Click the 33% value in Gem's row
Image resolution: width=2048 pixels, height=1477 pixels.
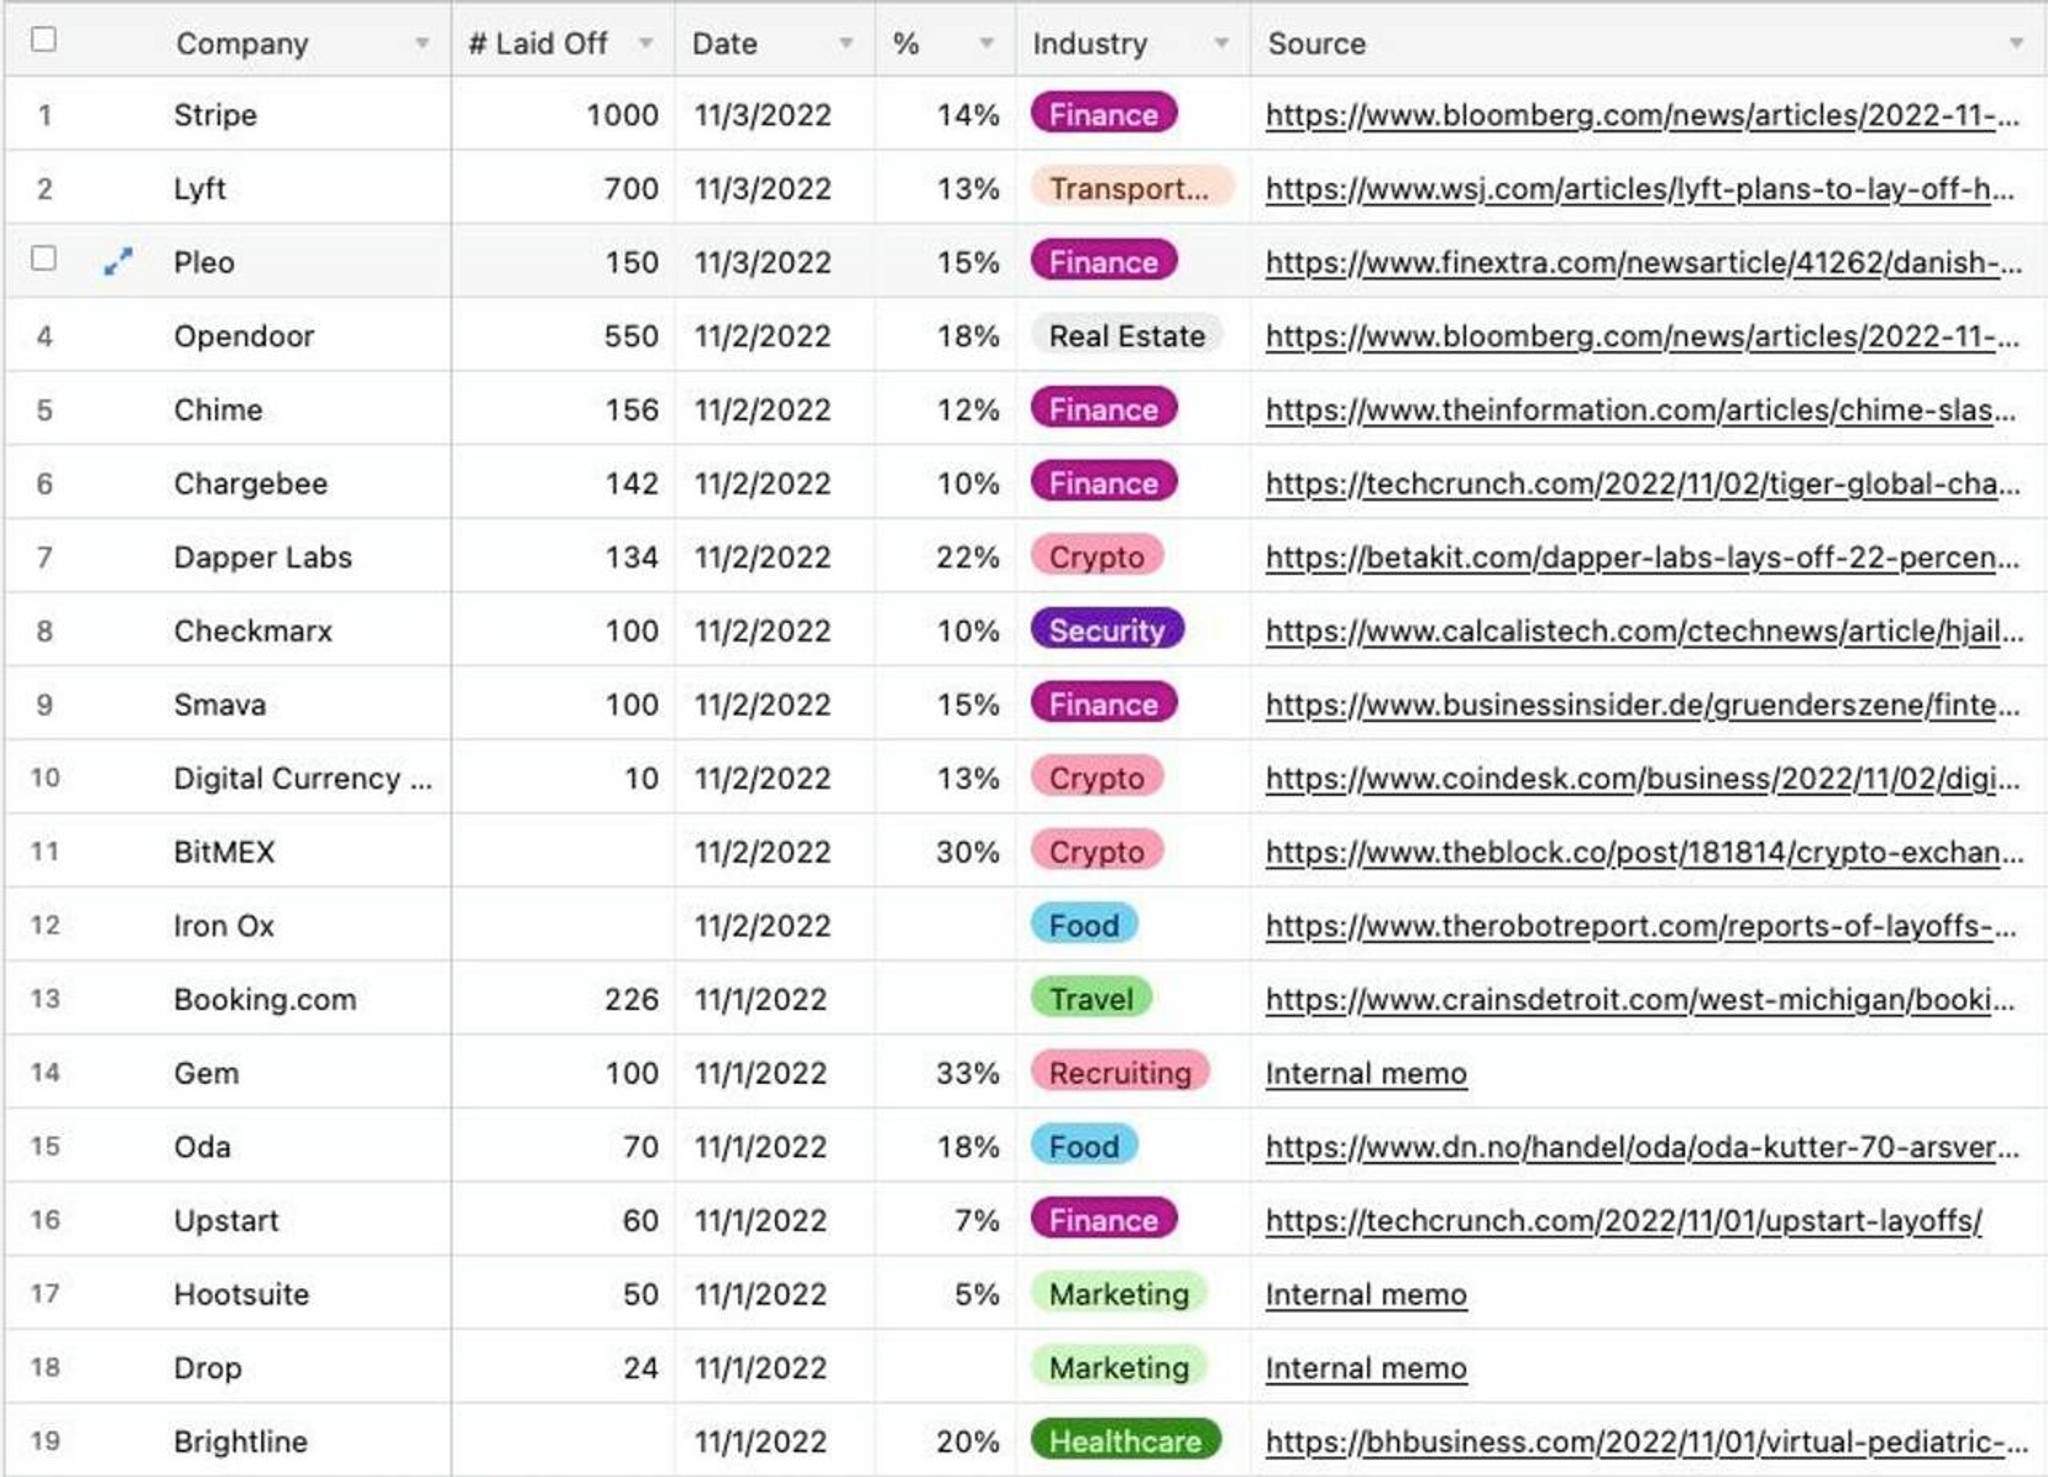pyautogui.click(x=967, y=1073)
